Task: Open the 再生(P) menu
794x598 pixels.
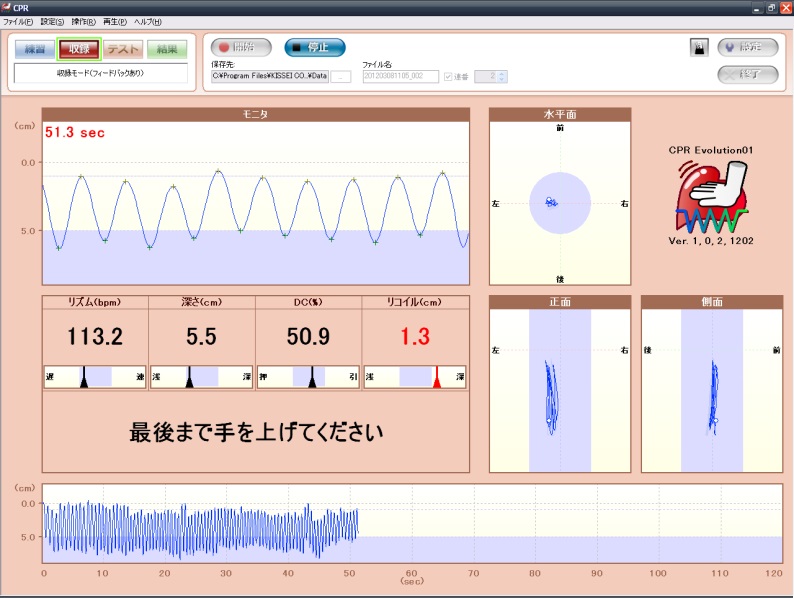Action: click(x=115, y=21)
